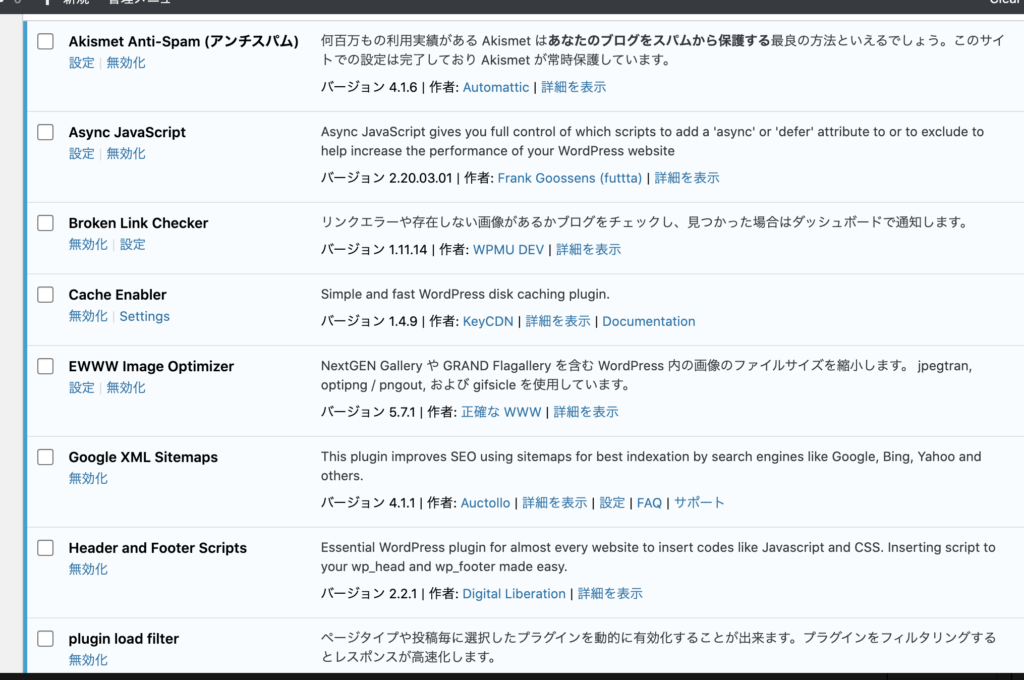
Task: Open the サポート link for Google XML Sitemaps
Action: tap(699, 503)
